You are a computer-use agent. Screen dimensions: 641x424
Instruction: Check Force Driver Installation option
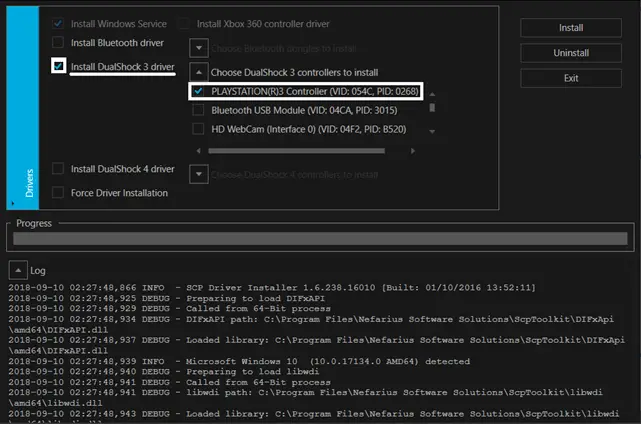(x=58, y=192)
